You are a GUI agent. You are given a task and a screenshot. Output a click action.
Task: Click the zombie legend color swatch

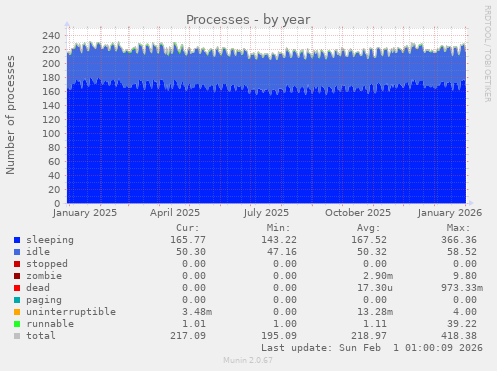17,276
